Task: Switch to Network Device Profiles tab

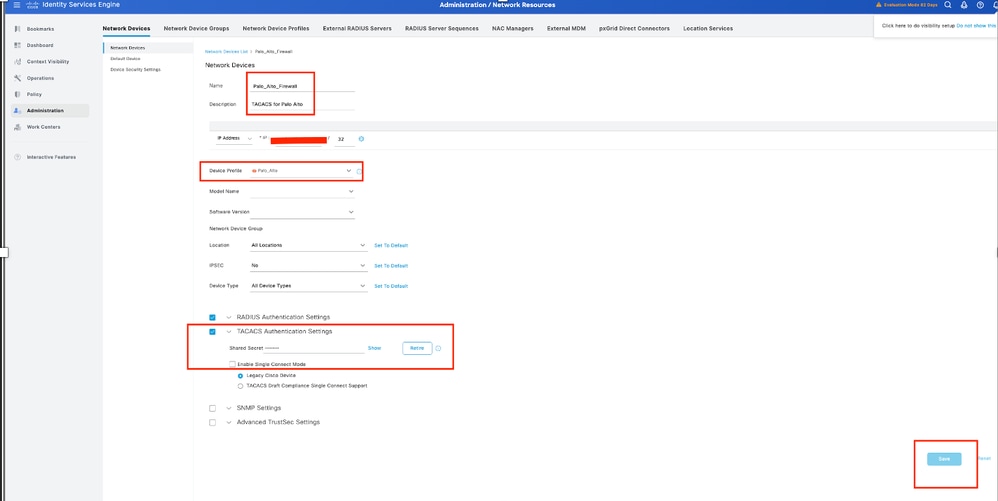Action: [276, 29]
